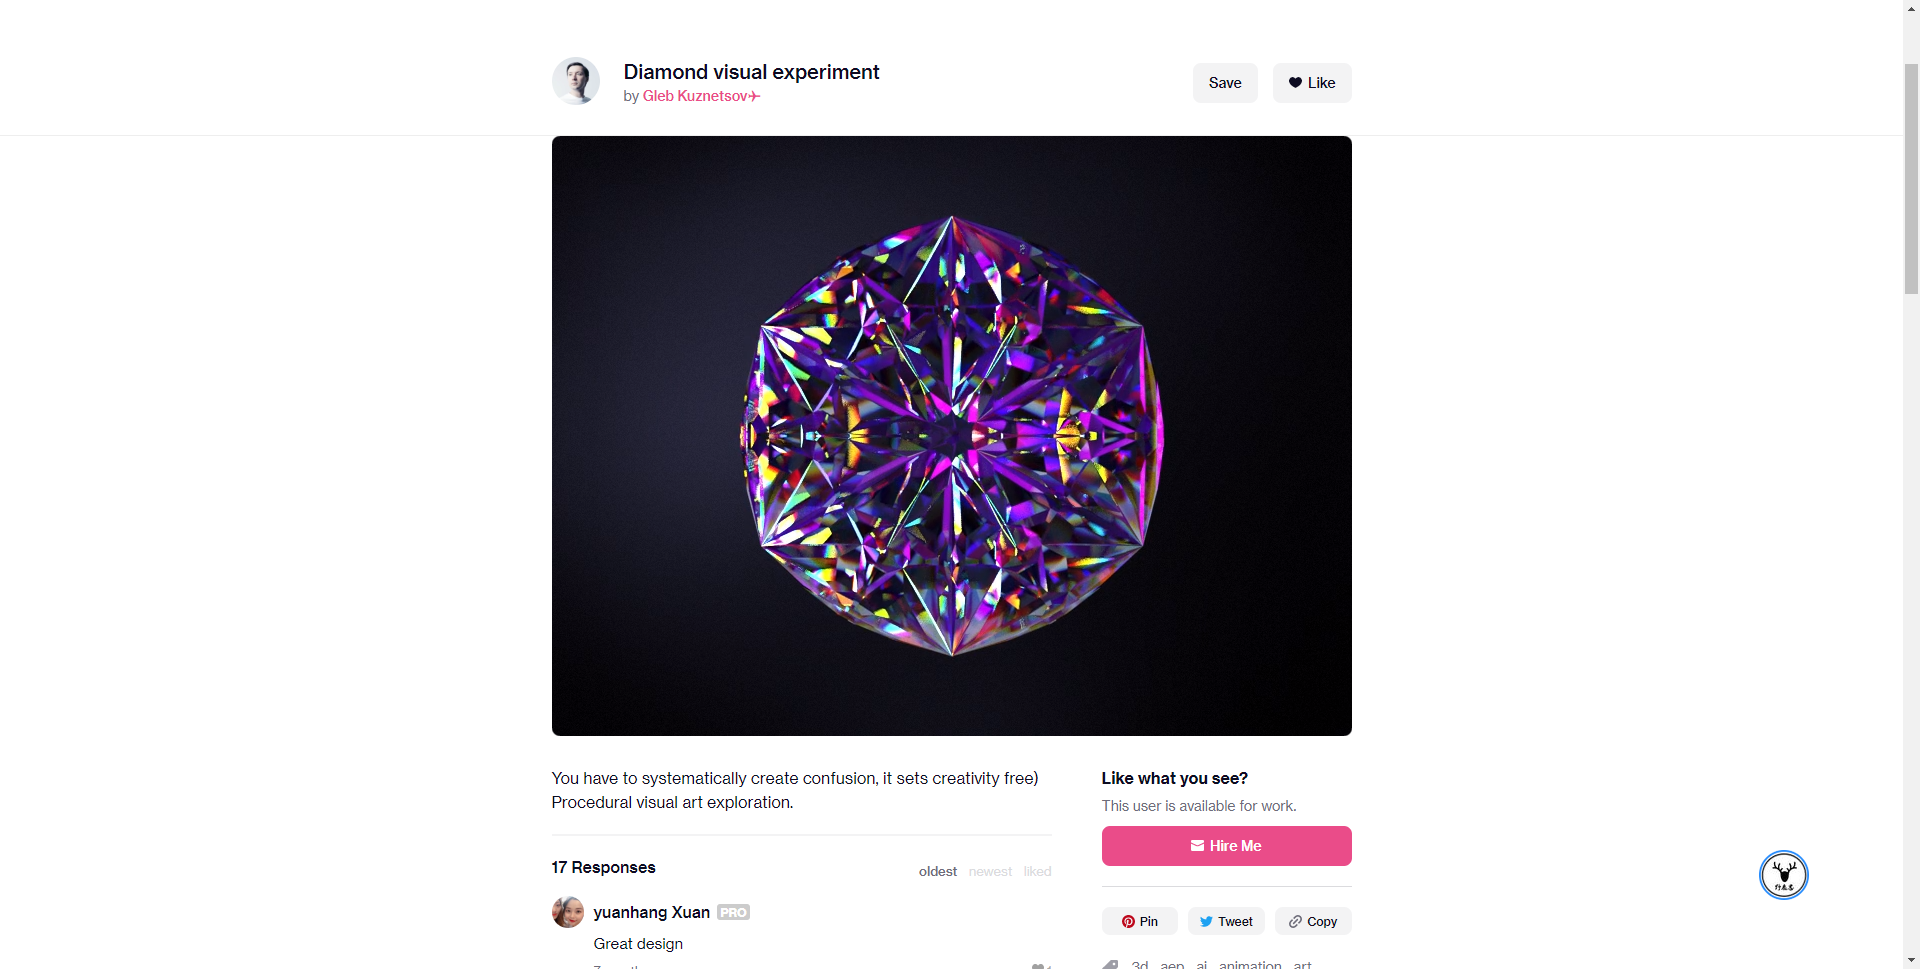Open the 3d tag
This screenshot has width=1920, height=969.
tap(1140, 964)
